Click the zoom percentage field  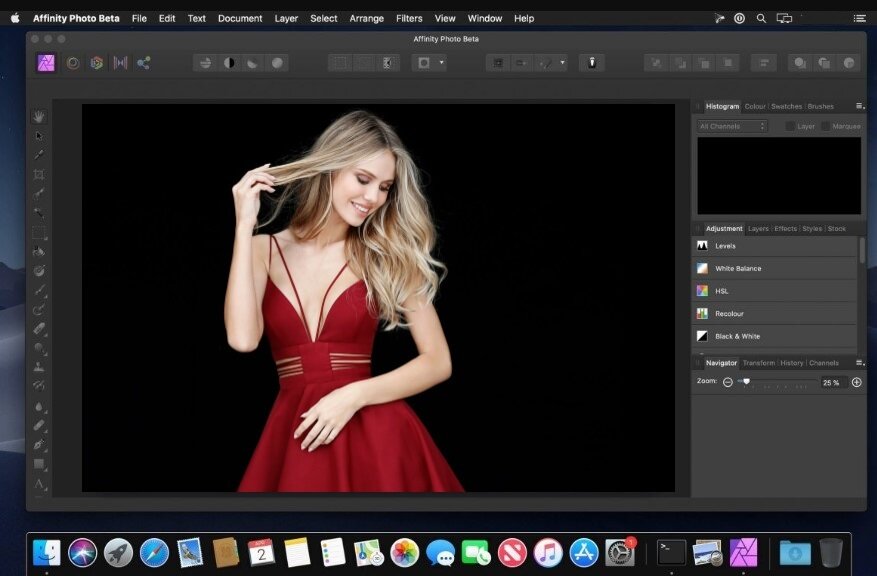click(x=831, y=383)
